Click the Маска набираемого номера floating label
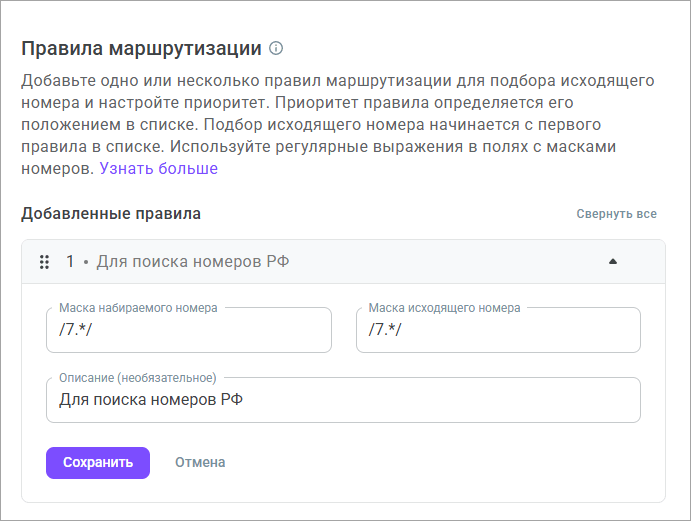The height and width of the screenshot is (521, 691). [138, 308]
